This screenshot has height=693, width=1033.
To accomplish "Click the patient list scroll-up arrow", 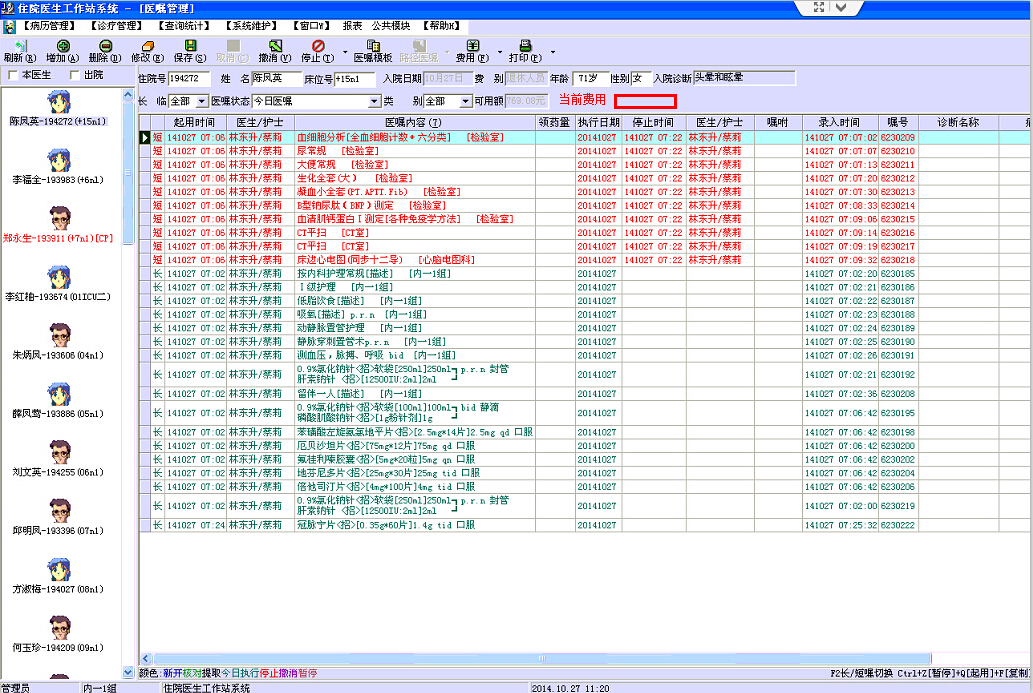I will 128,96.
